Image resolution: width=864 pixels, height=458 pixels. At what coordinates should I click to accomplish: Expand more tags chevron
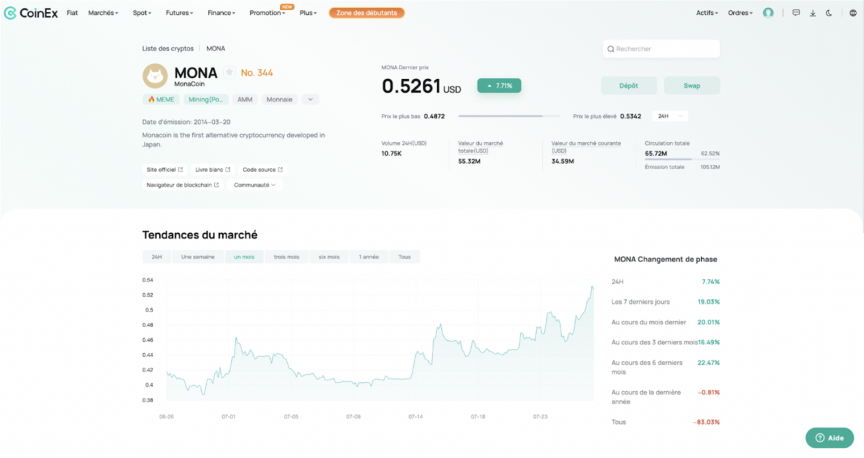310,99
